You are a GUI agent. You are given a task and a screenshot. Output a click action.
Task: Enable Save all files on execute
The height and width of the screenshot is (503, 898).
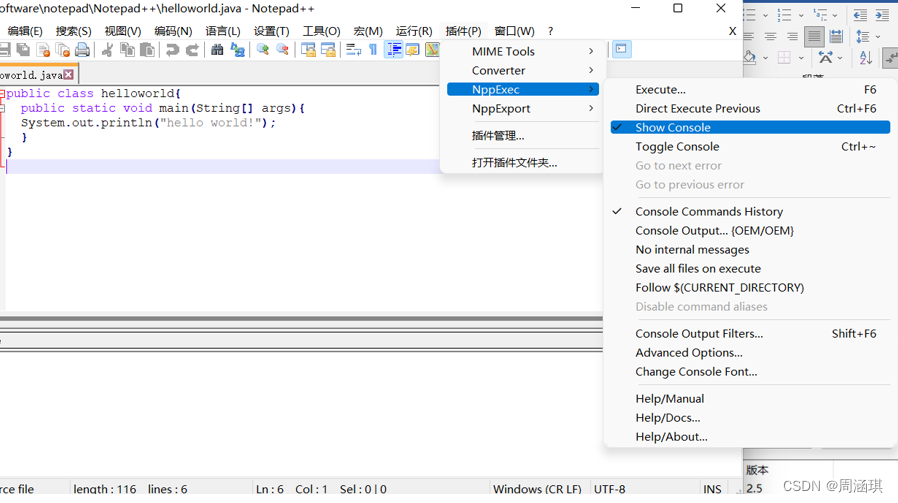pyautogui.click(x=750, y=269)
